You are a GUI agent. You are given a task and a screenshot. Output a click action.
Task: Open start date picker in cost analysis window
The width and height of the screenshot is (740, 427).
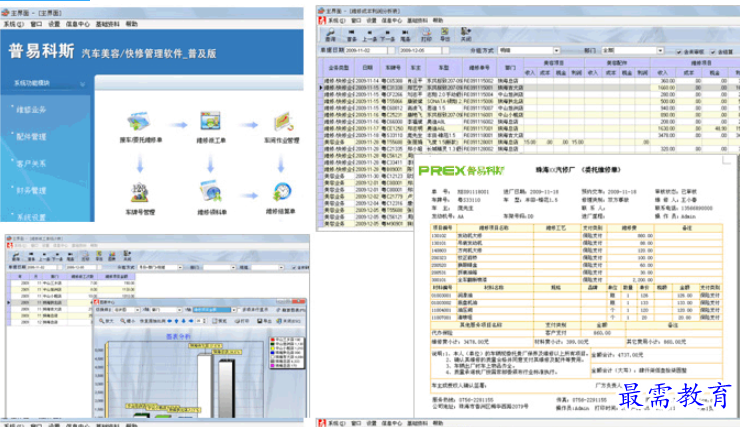click(391, 50)
